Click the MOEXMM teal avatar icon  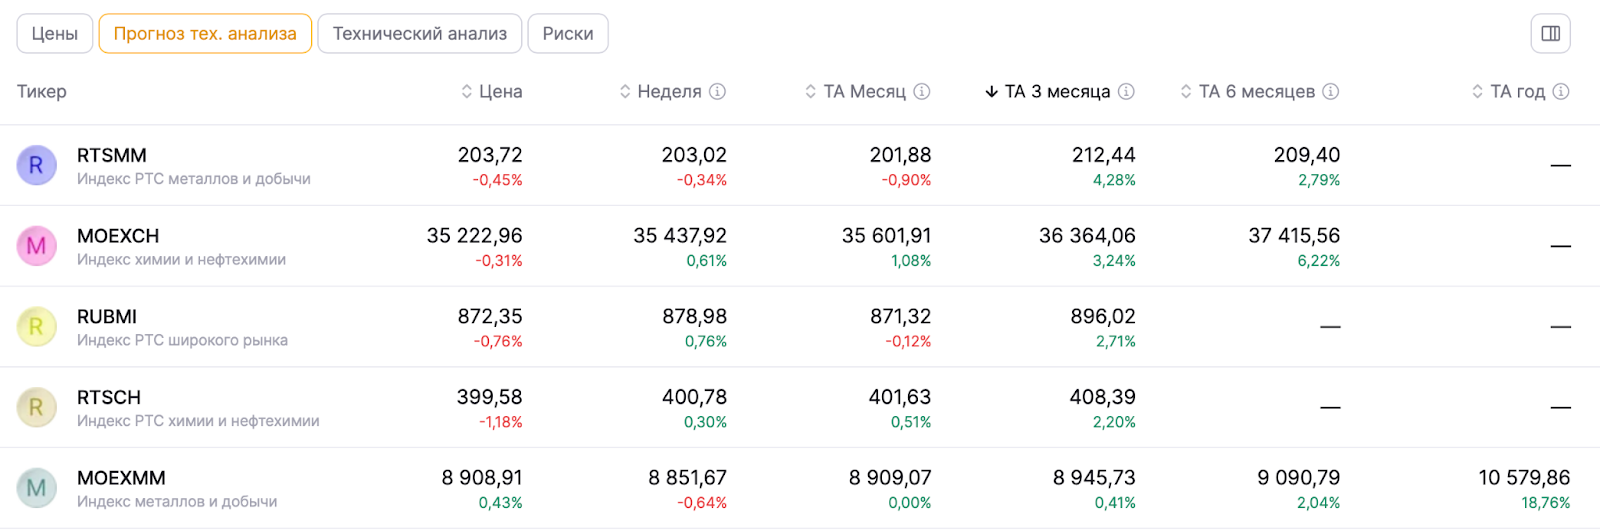36,488
